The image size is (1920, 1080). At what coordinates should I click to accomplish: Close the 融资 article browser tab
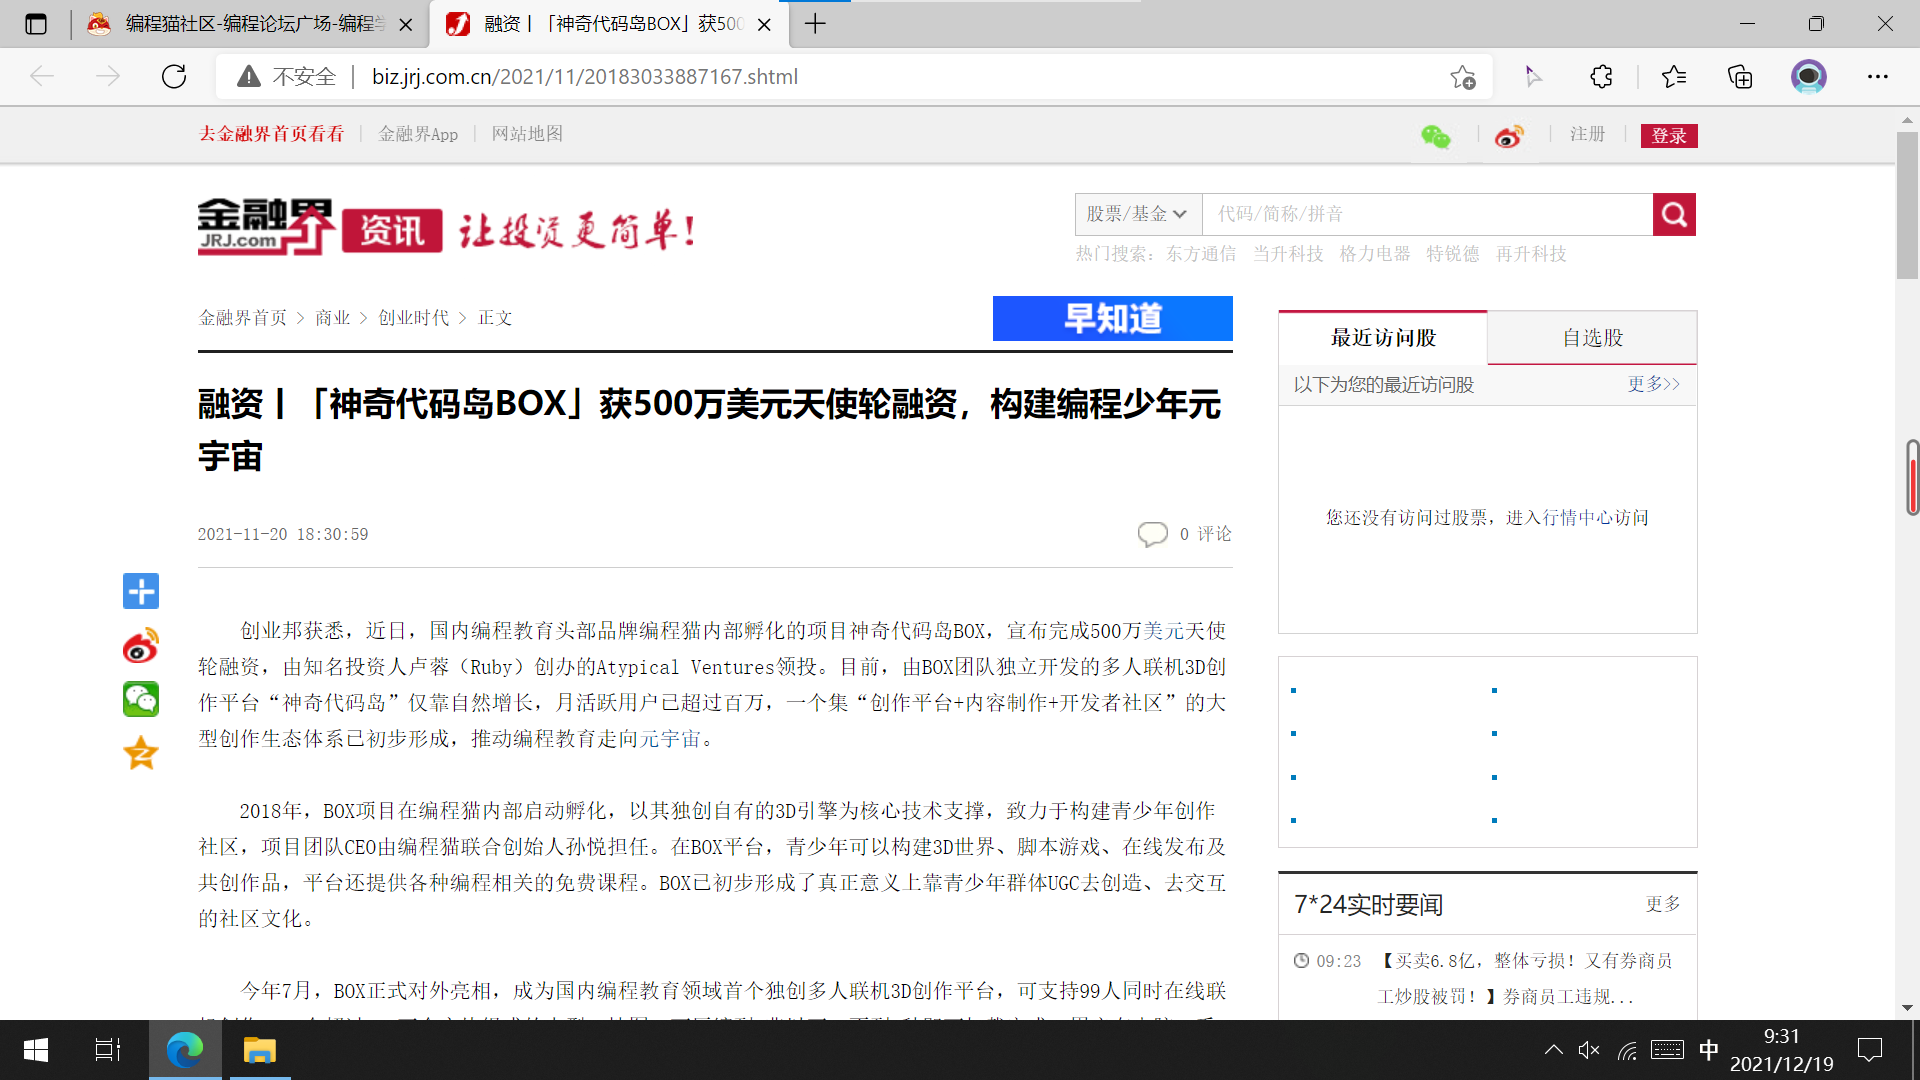pyautogui.click(x=765, y=24)
